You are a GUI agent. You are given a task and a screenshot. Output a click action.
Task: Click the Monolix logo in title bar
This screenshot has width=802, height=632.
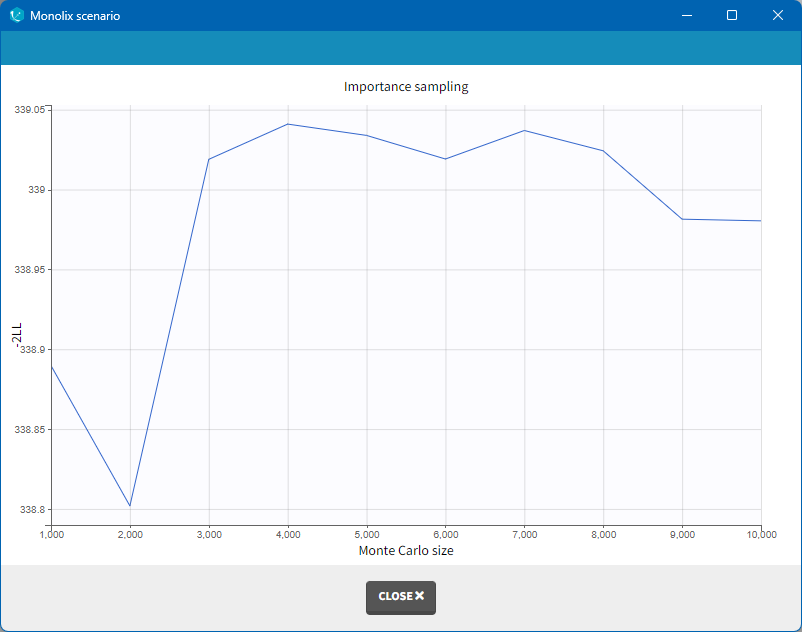pos(16,16)
